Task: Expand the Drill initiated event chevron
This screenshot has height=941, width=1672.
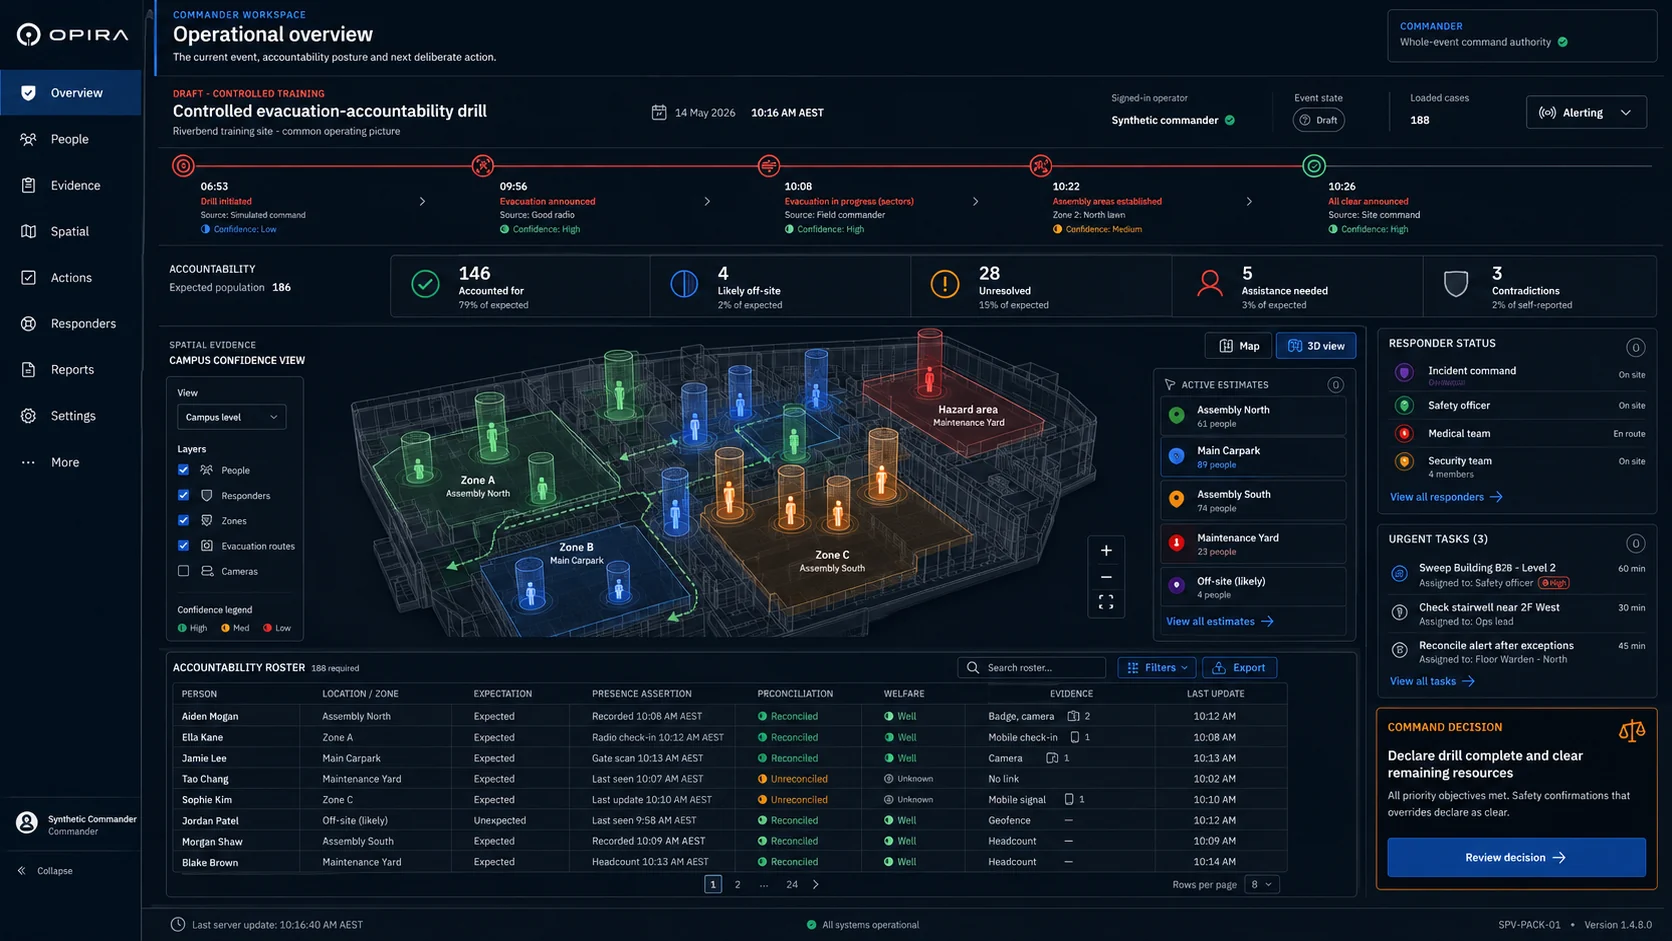Action: tap(422, 201)
